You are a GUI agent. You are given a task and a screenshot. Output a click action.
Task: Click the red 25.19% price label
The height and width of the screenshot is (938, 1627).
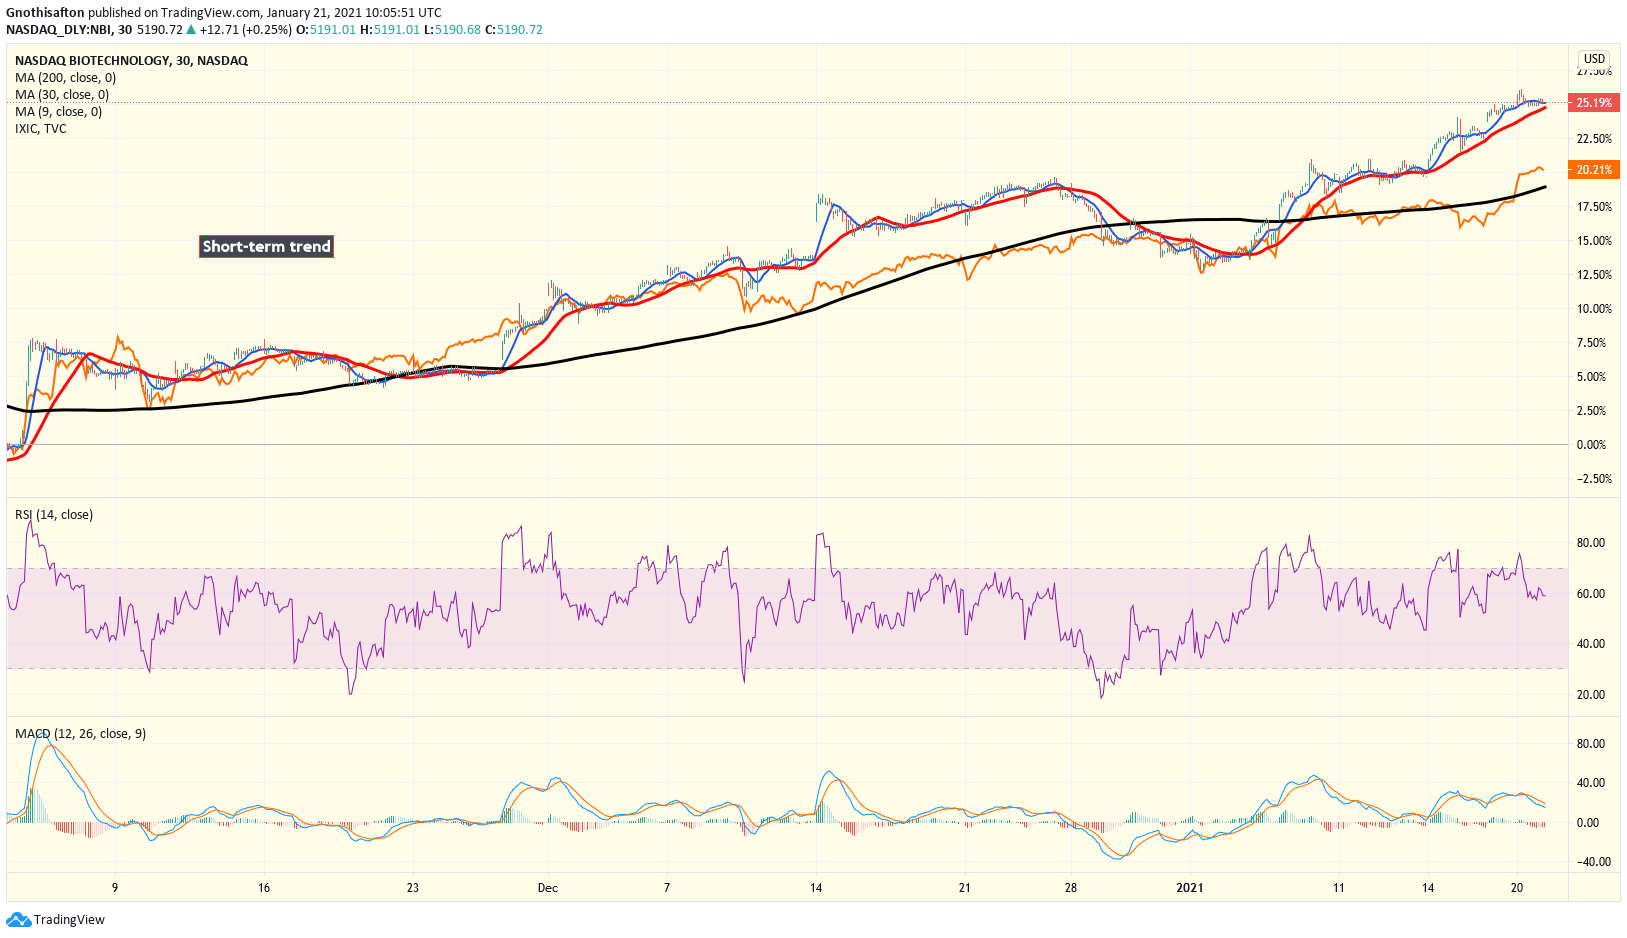point(1593,103)
